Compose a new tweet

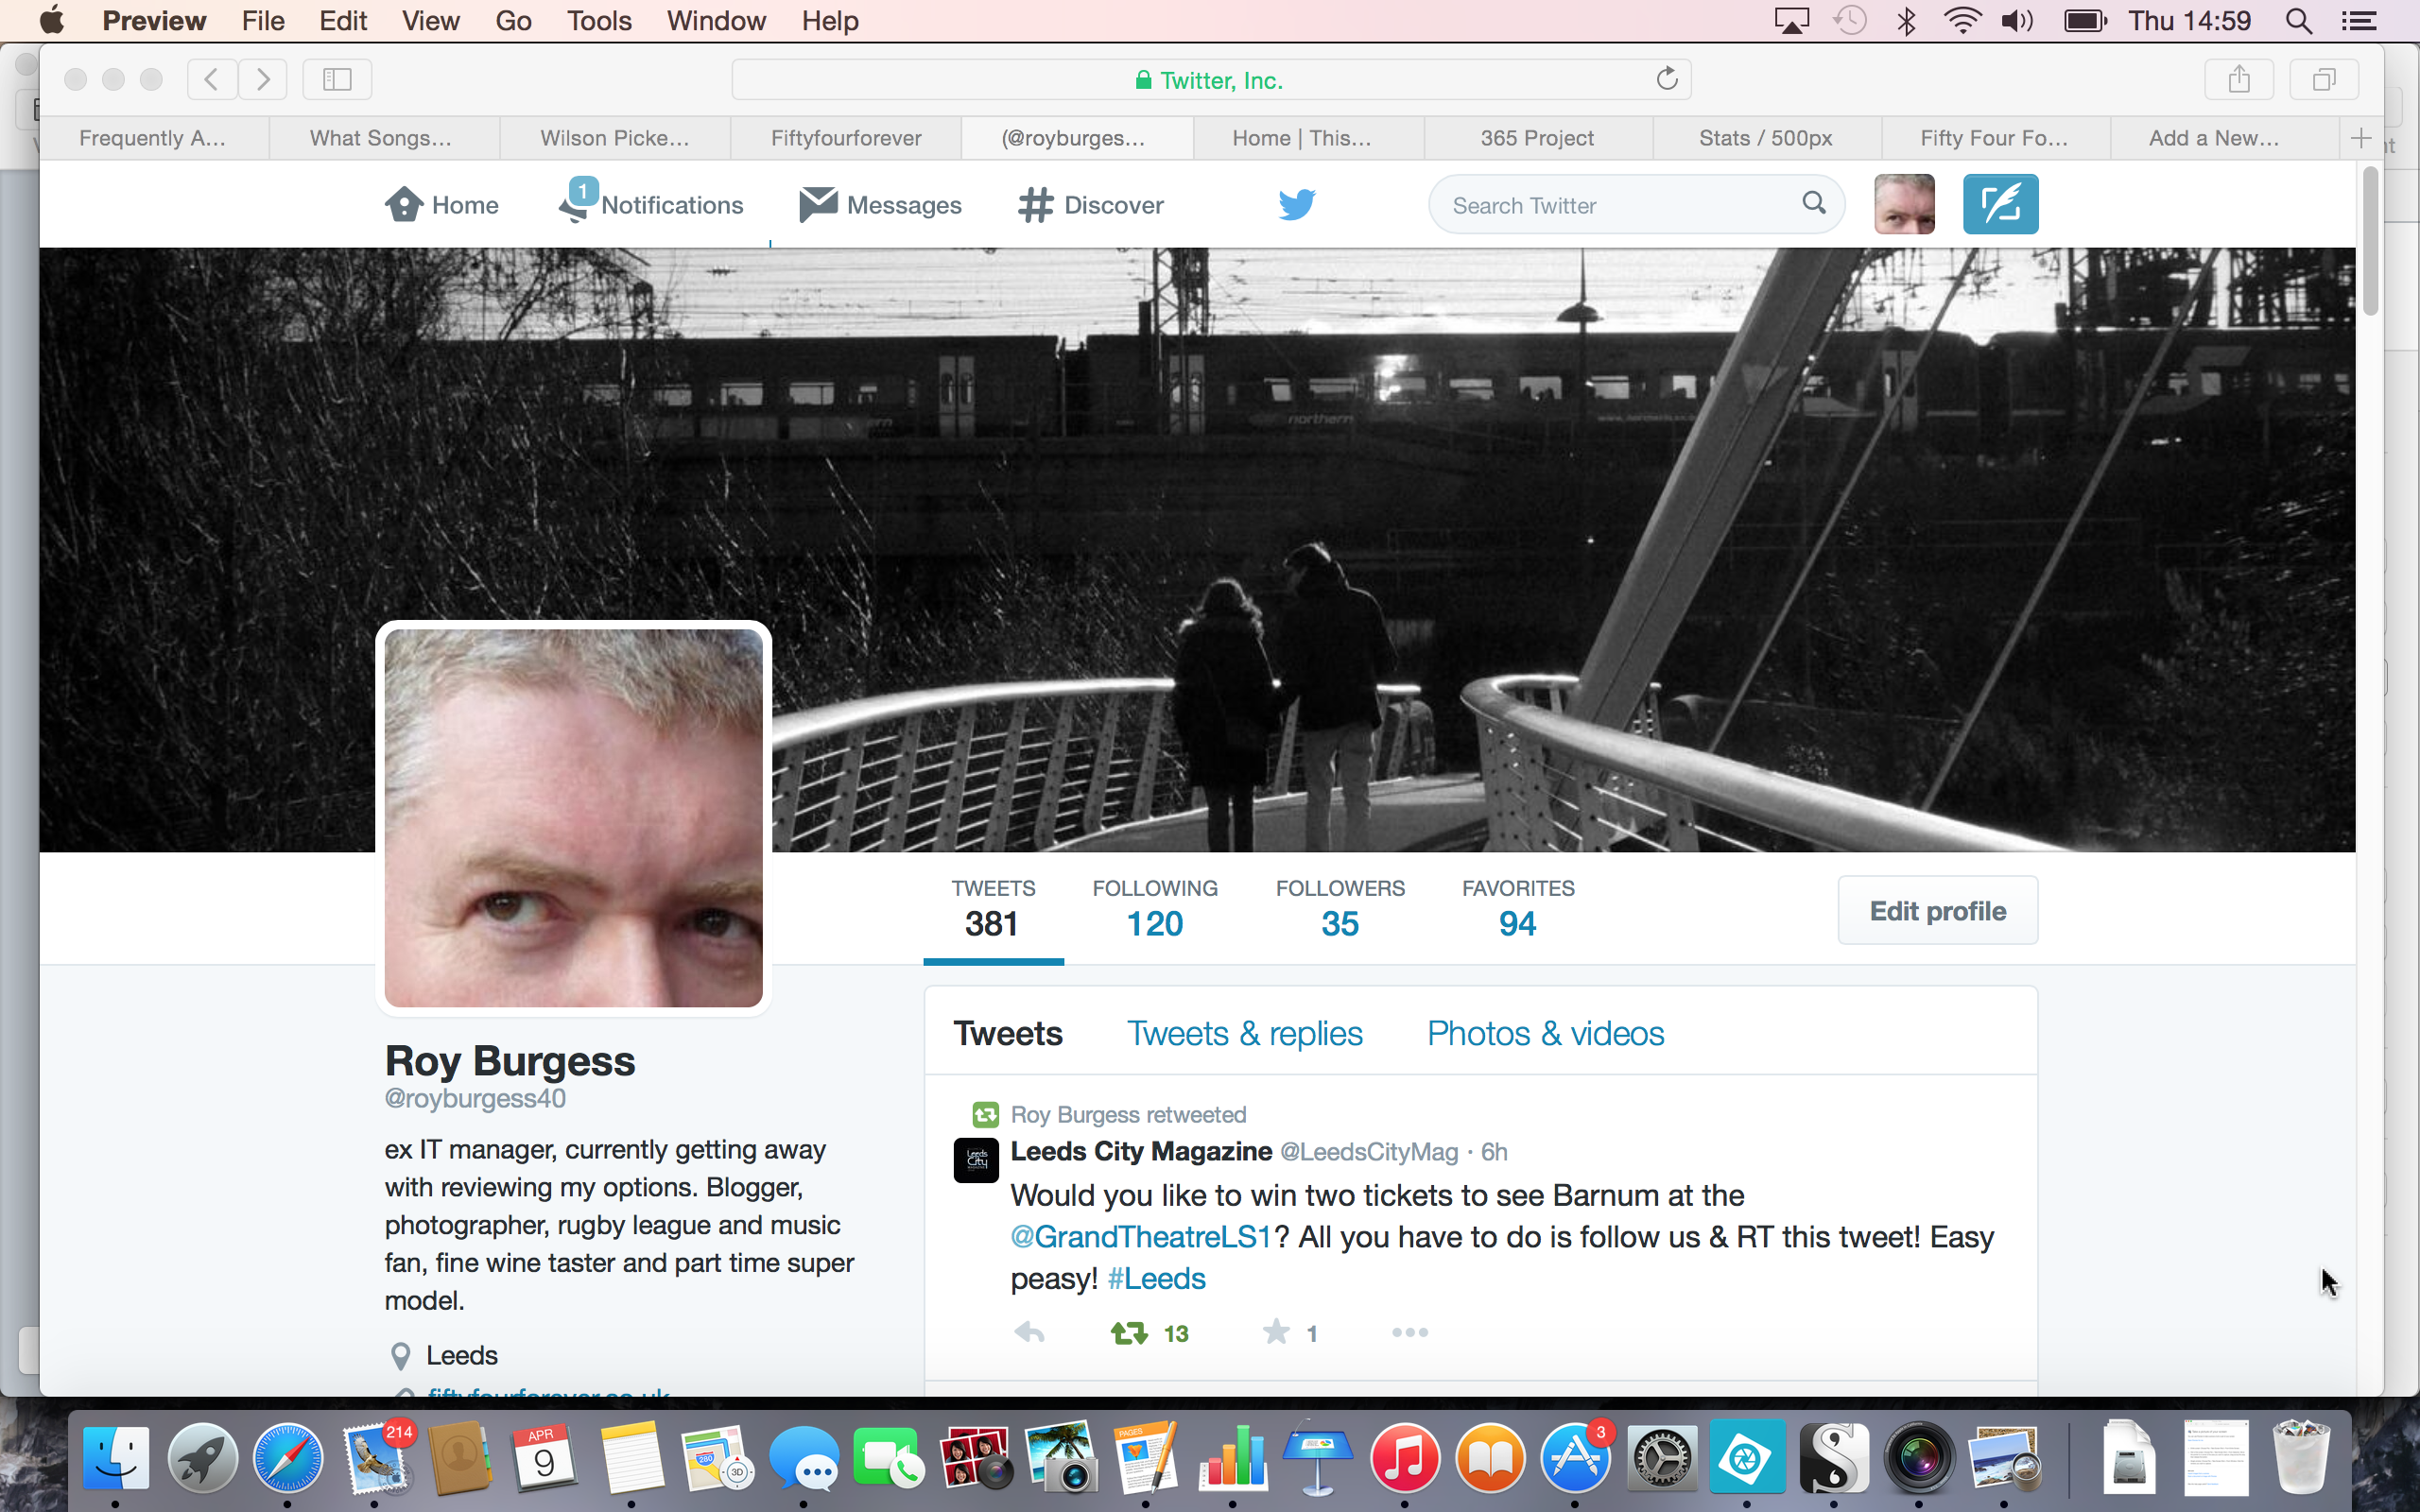tap(2000, 204)
